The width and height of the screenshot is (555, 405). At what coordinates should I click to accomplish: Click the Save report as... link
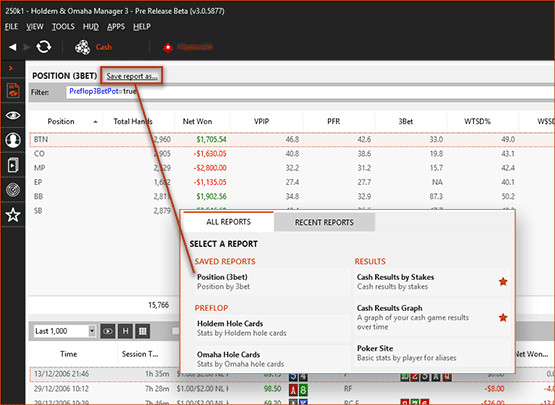(132, 76)
